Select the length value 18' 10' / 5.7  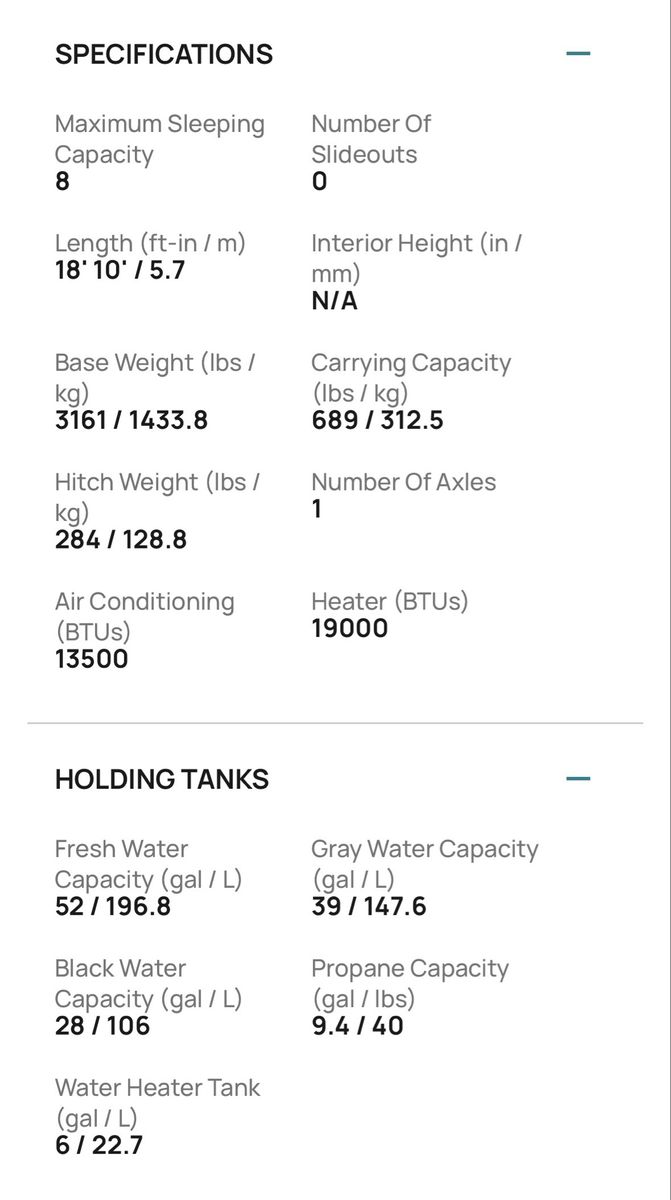(120, 270)
